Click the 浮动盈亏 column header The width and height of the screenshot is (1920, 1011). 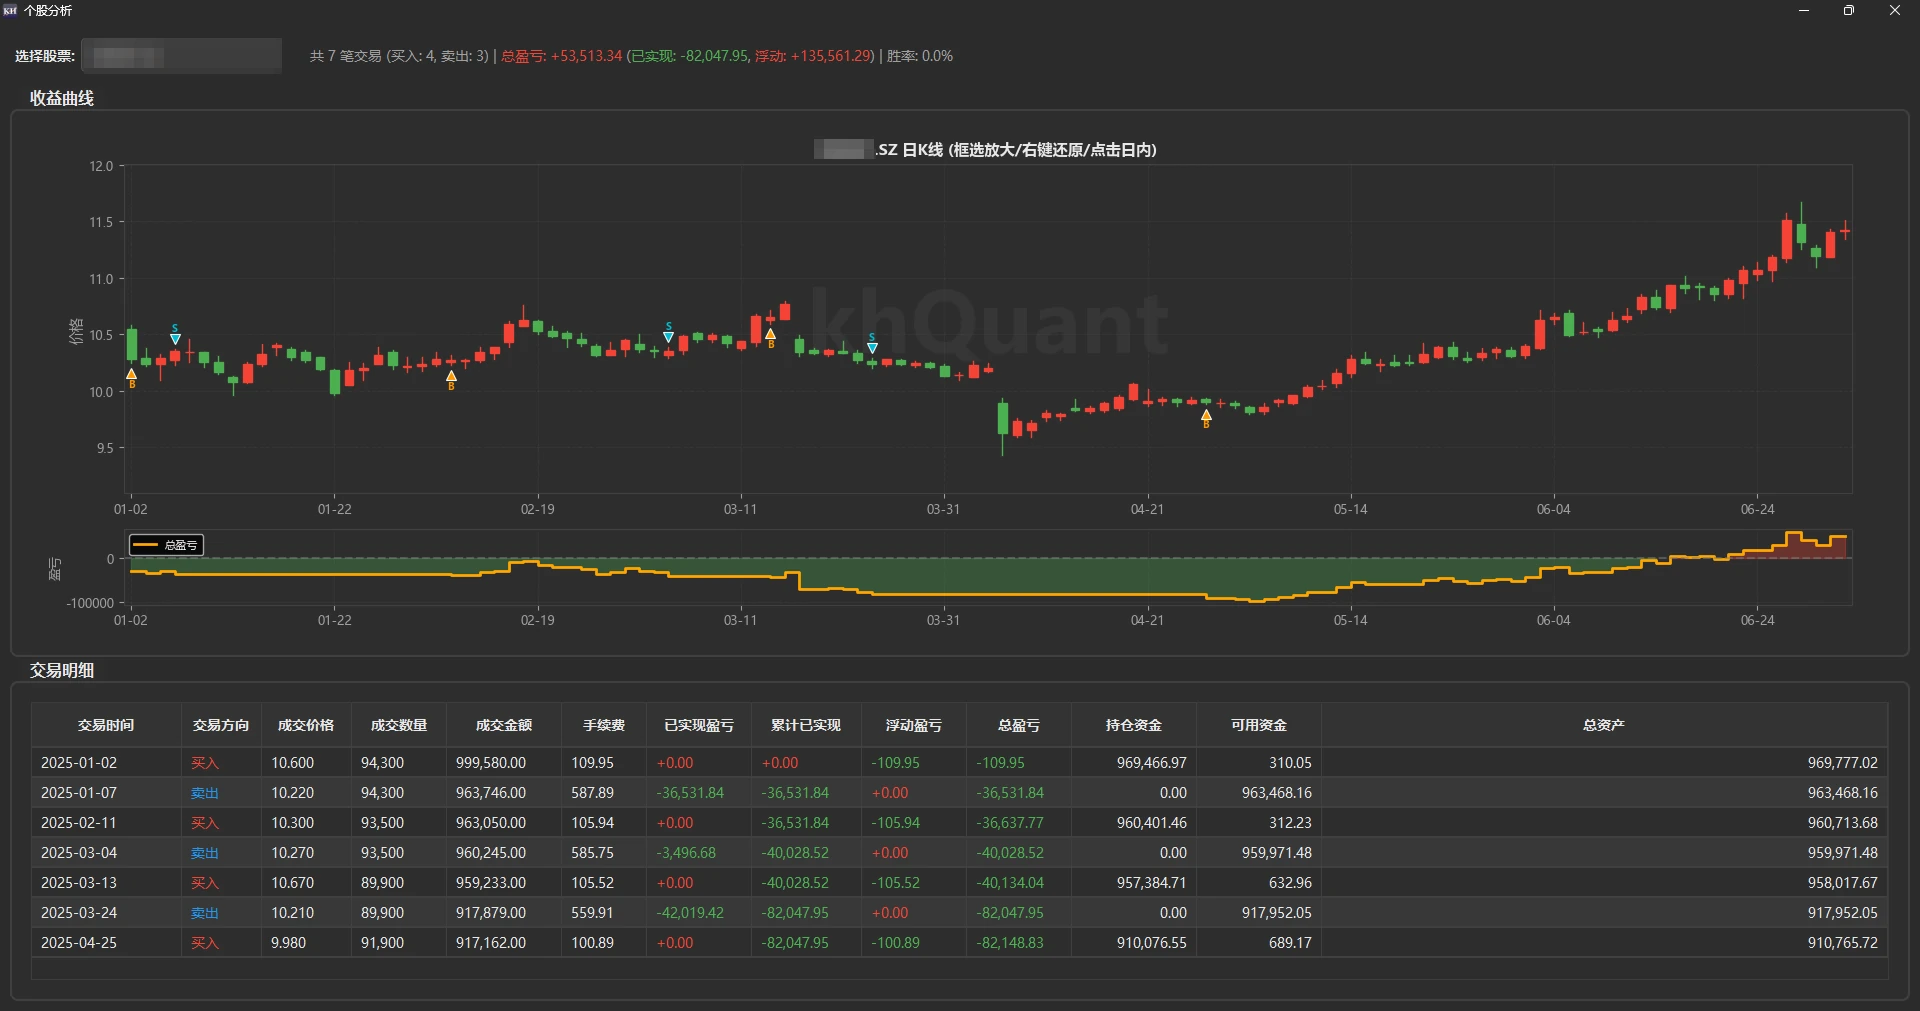[x=914, y=725]
